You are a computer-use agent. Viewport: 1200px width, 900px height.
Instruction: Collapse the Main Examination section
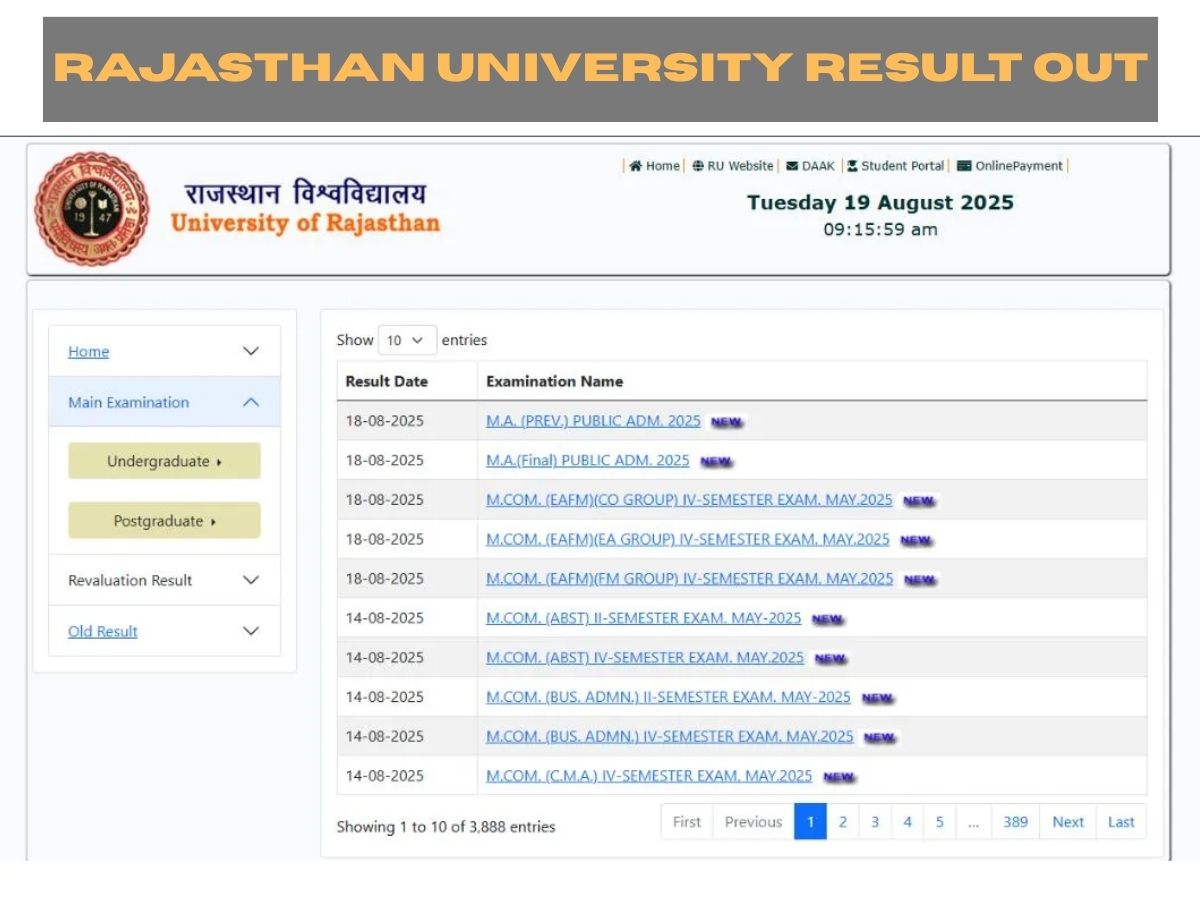[251, 402]
